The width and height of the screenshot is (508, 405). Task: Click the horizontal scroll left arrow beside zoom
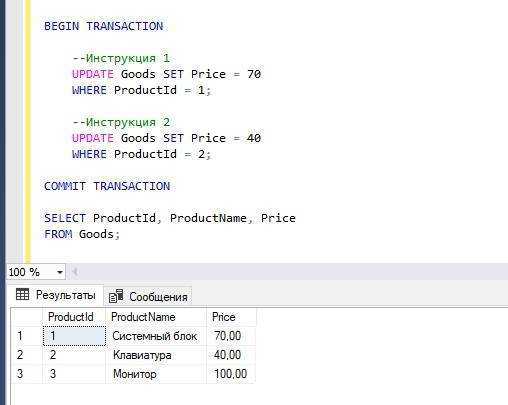(x=75, y=272)
